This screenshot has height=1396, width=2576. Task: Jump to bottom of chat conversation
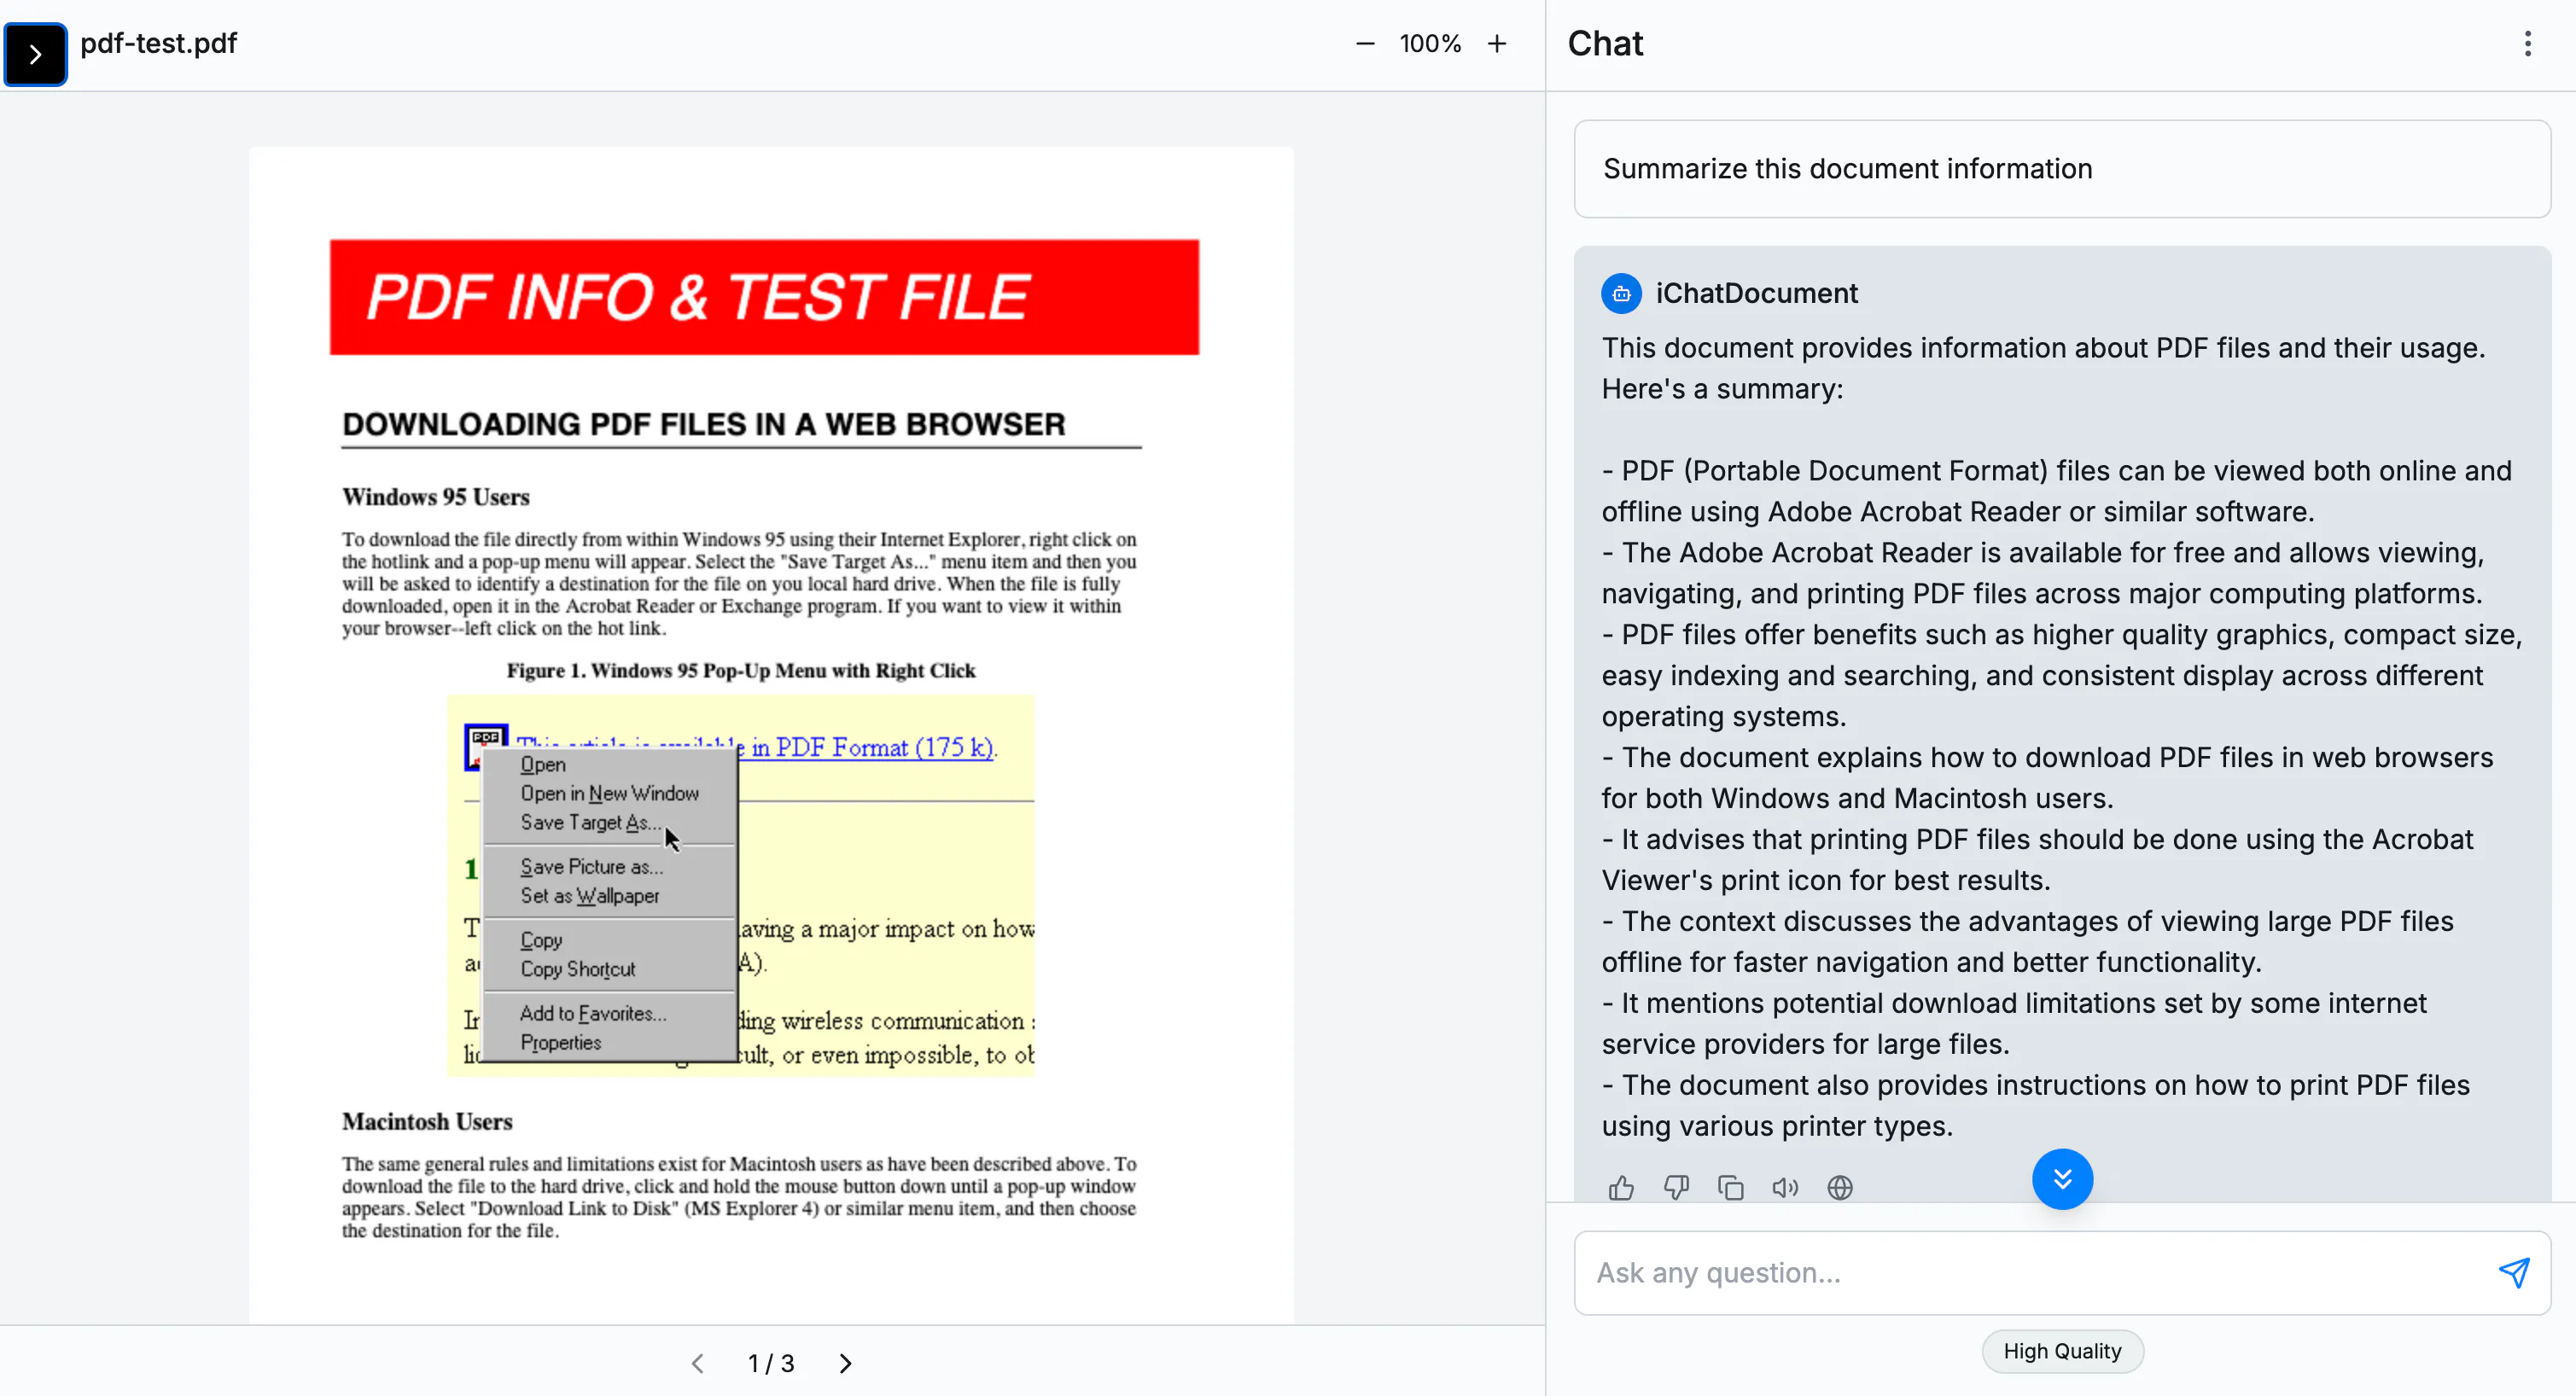(x=2062, y=1179)
